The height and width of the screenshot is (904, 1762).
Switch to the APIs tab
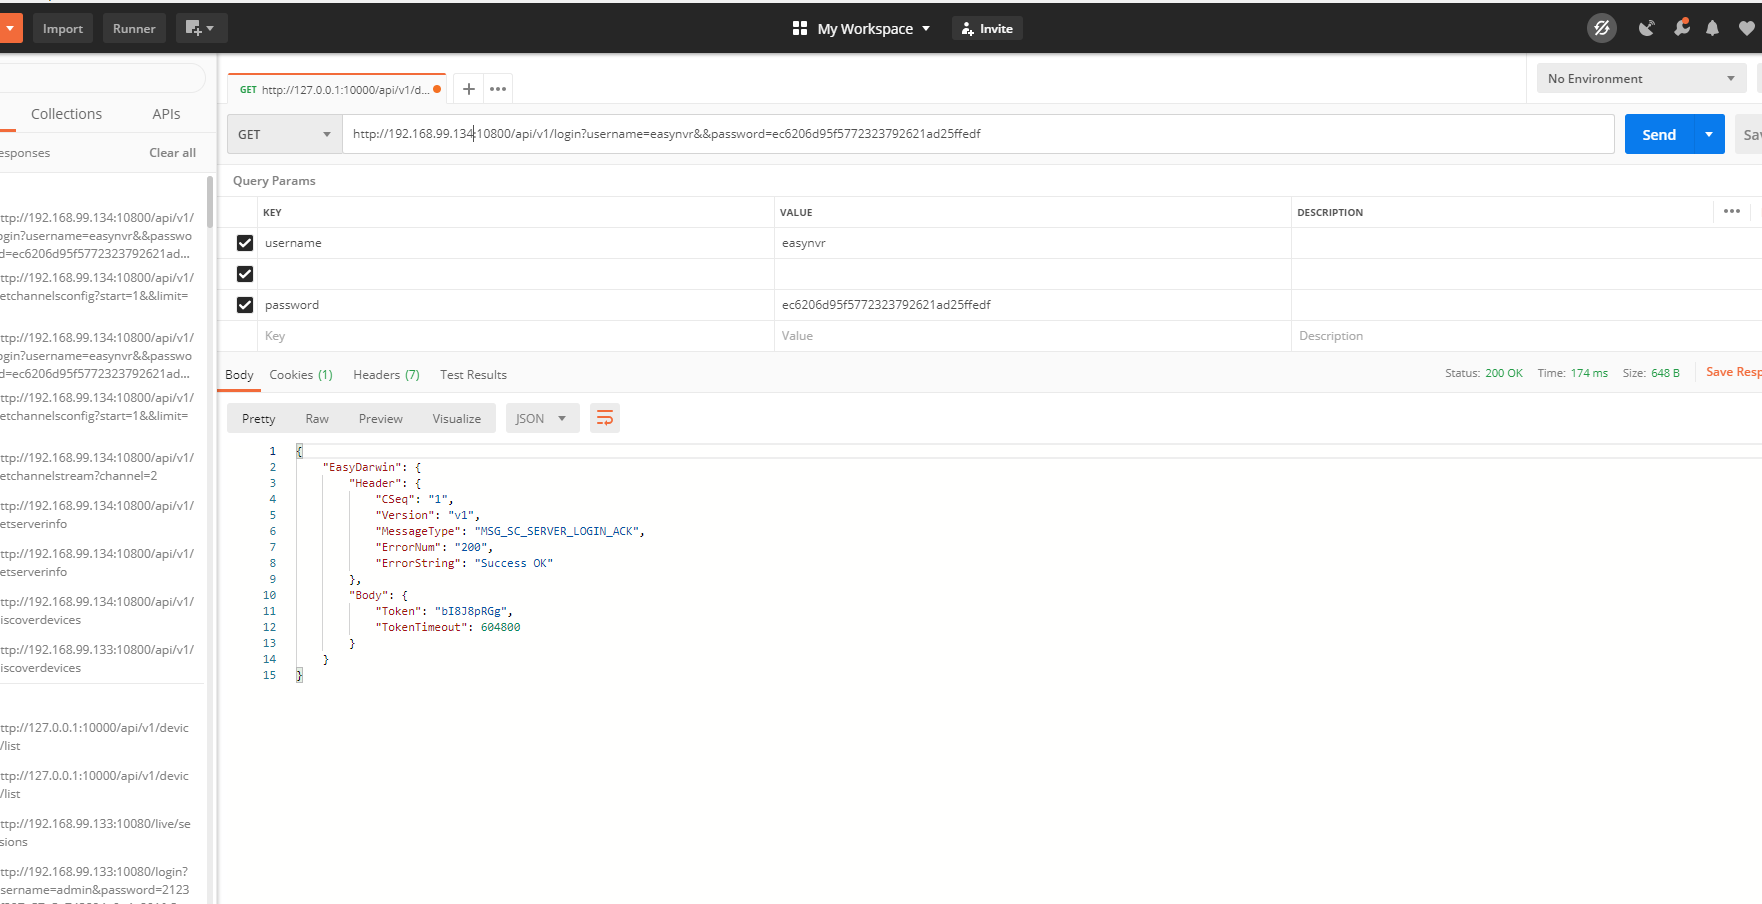click(x=166, y=114)
